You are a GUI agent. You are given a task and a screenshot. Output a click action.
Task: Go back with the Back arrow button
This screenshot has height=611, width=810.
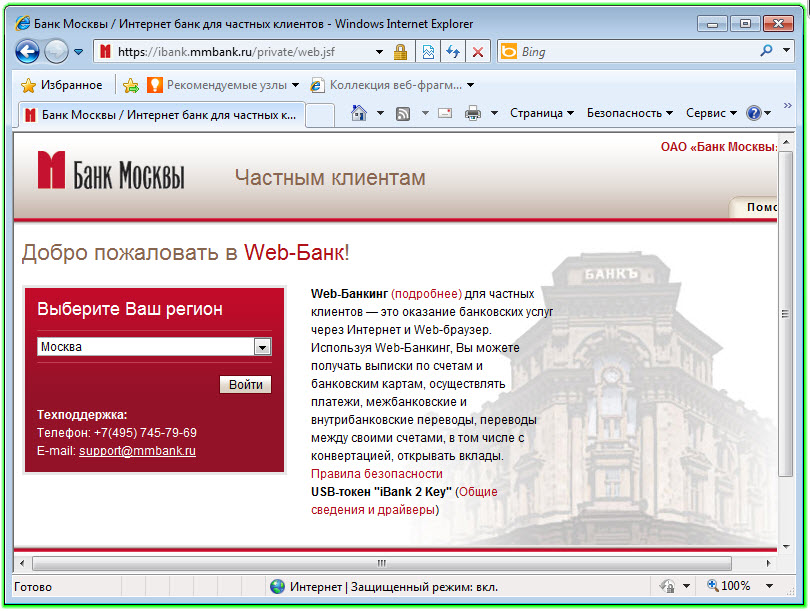[x=27, y=52]
